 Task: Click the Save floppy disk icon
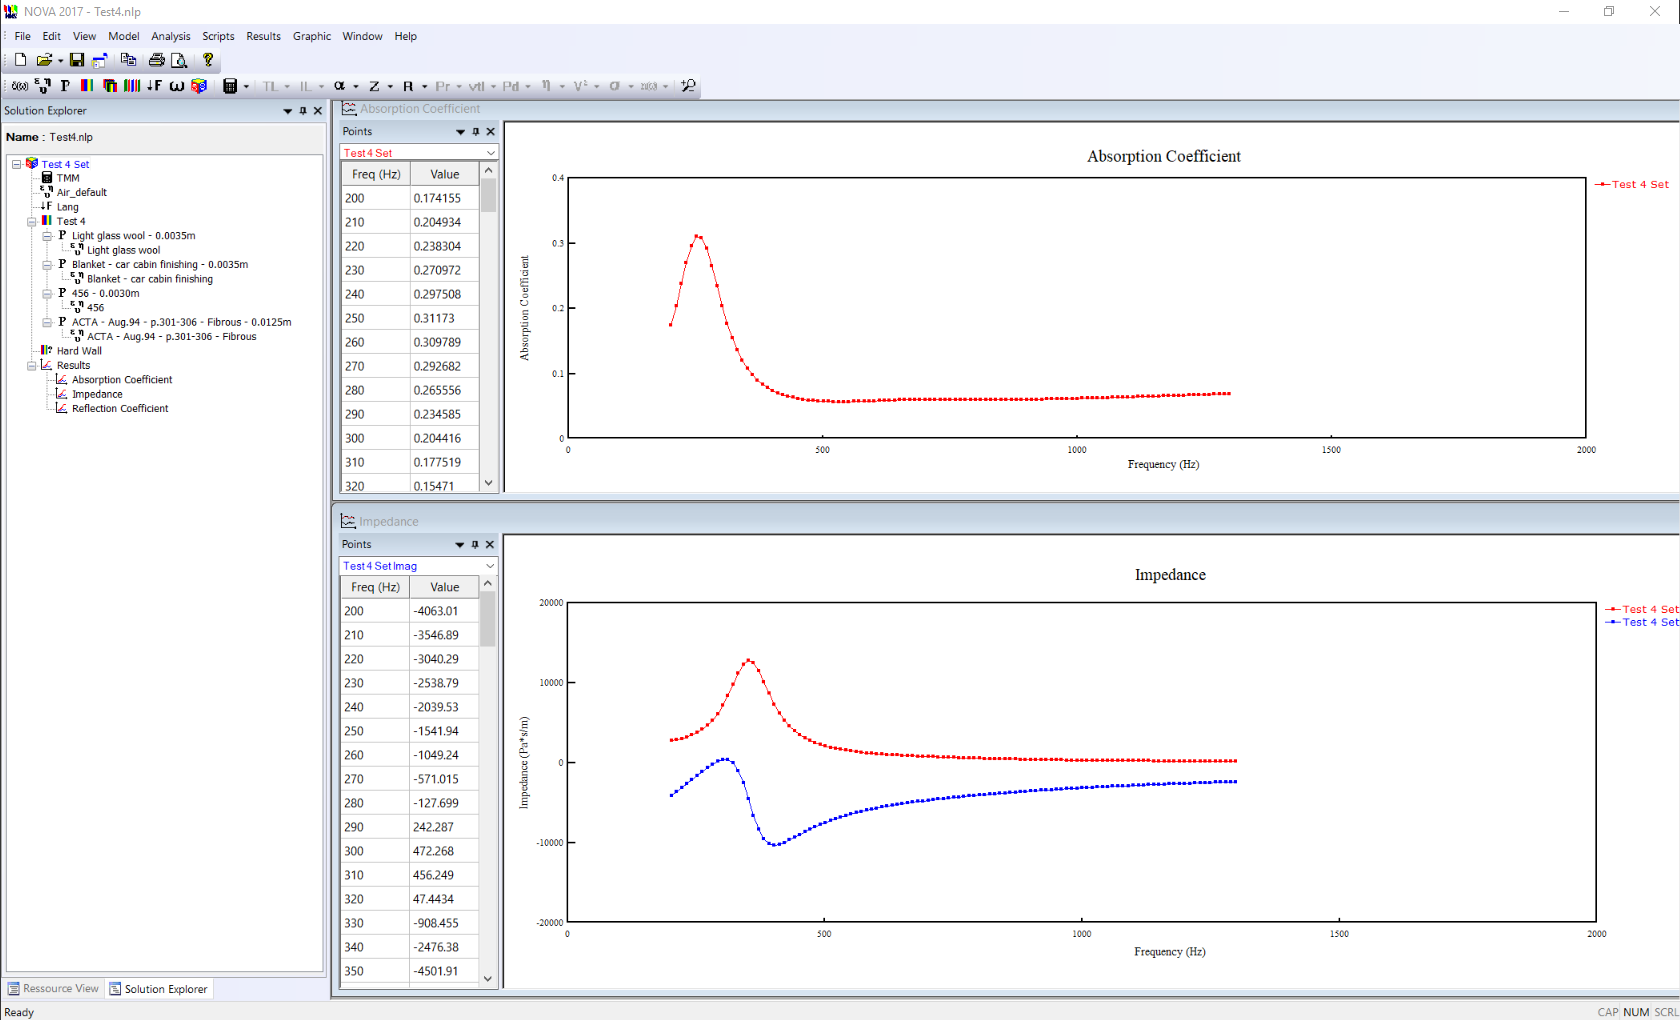point(77,60)
